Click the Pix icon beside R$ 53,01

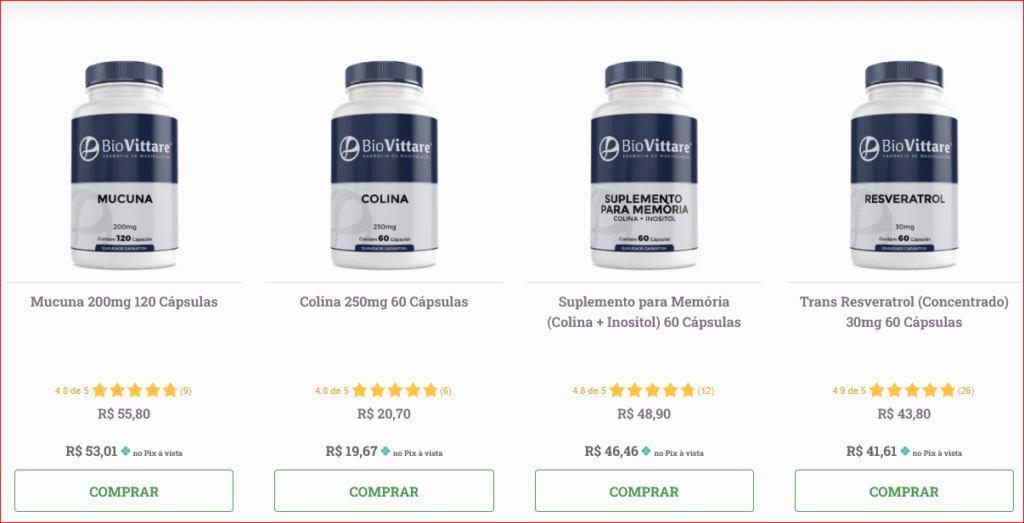126,451
